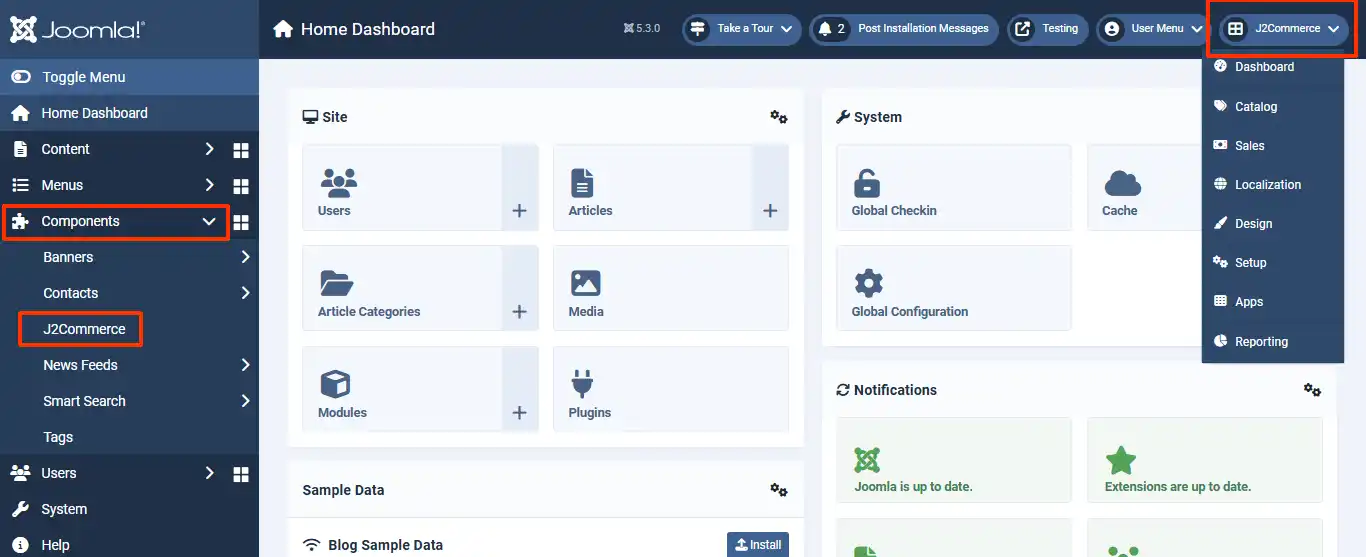Image resolution: width=1366 pixels, height=557 pixels.
Task: Open the Cache cloud icon
Action: [x=1123, y=183]
